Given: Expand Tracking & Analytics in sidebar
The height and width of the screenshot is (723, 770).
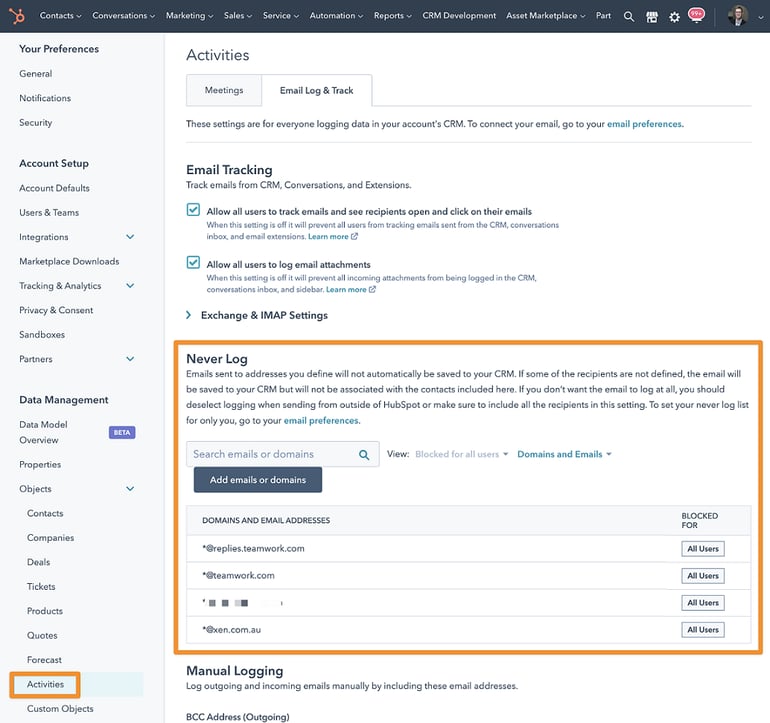Looking at the screenshot, I should coord(130,285).
